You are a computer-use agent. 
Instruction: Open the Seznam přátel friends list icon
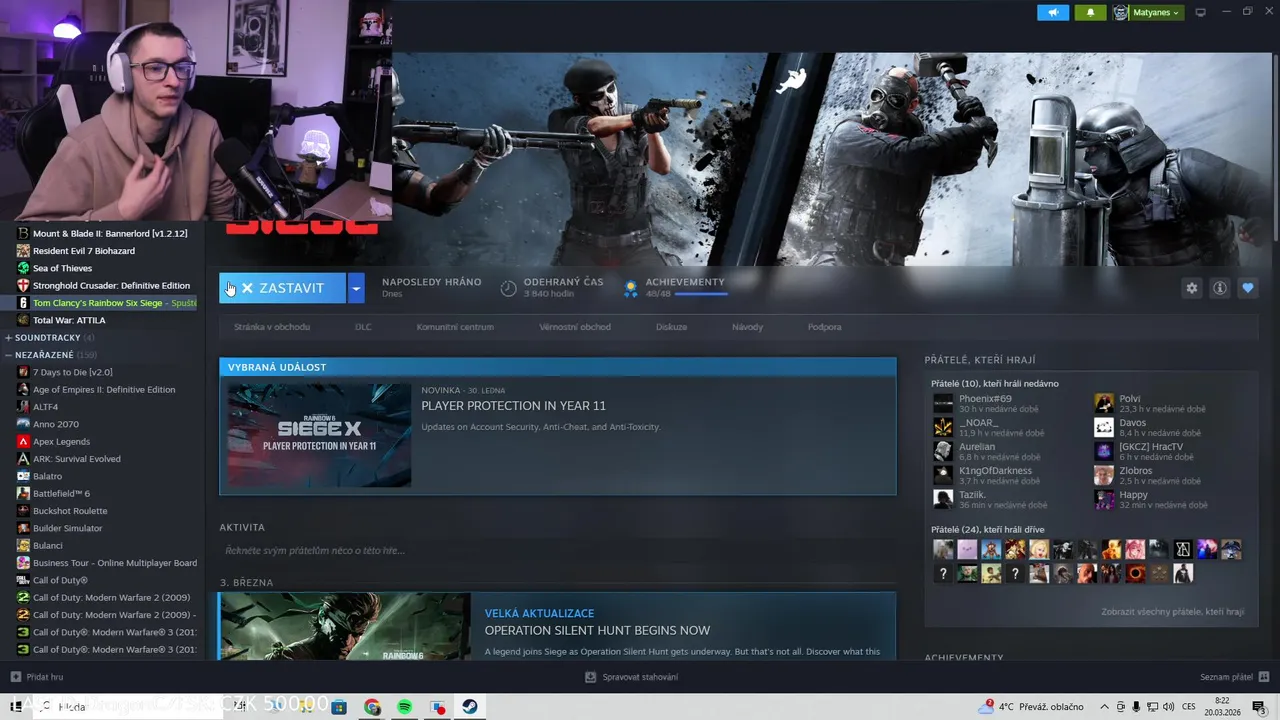[1263, 677]
